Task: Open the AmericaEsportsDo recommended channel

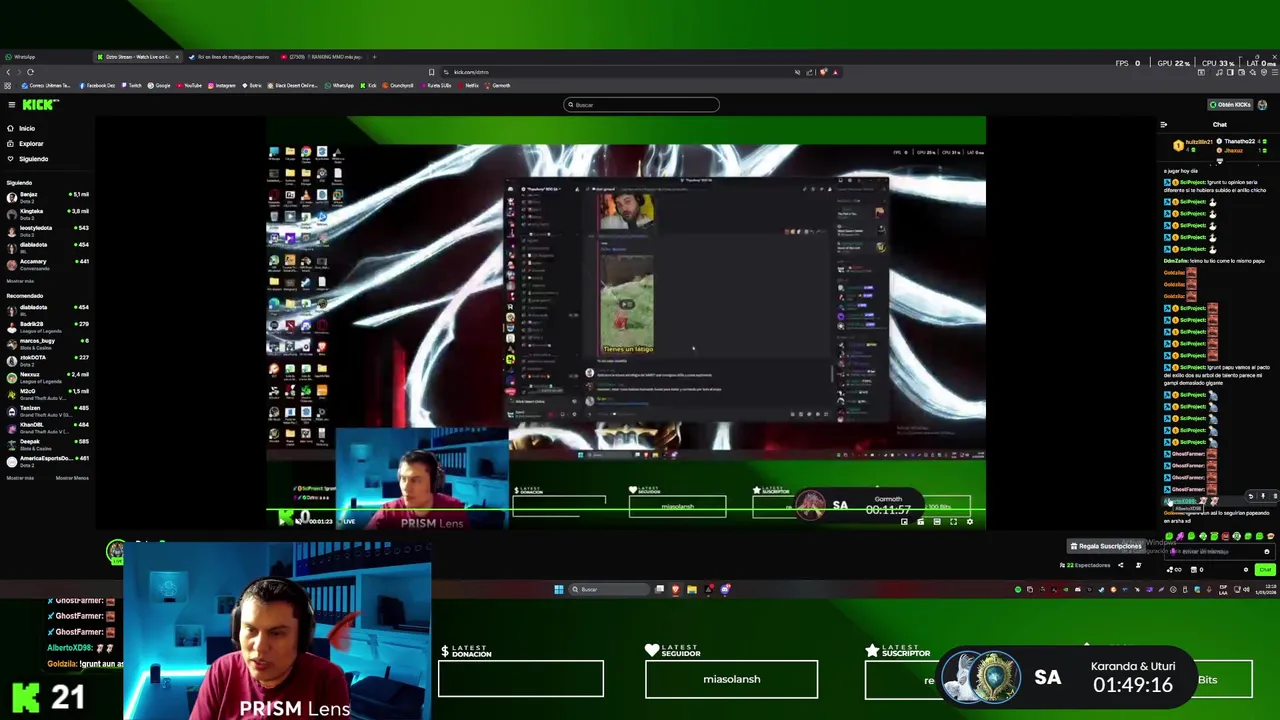Action: [x=48, y=460]
